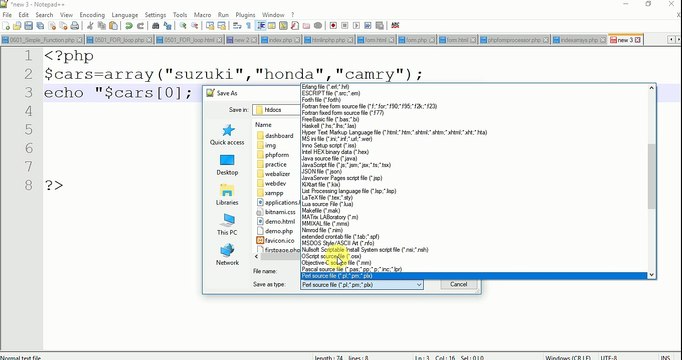This screenshot has height=360, width=682.
Task: Pick Lua source File type
Action: 327,204
